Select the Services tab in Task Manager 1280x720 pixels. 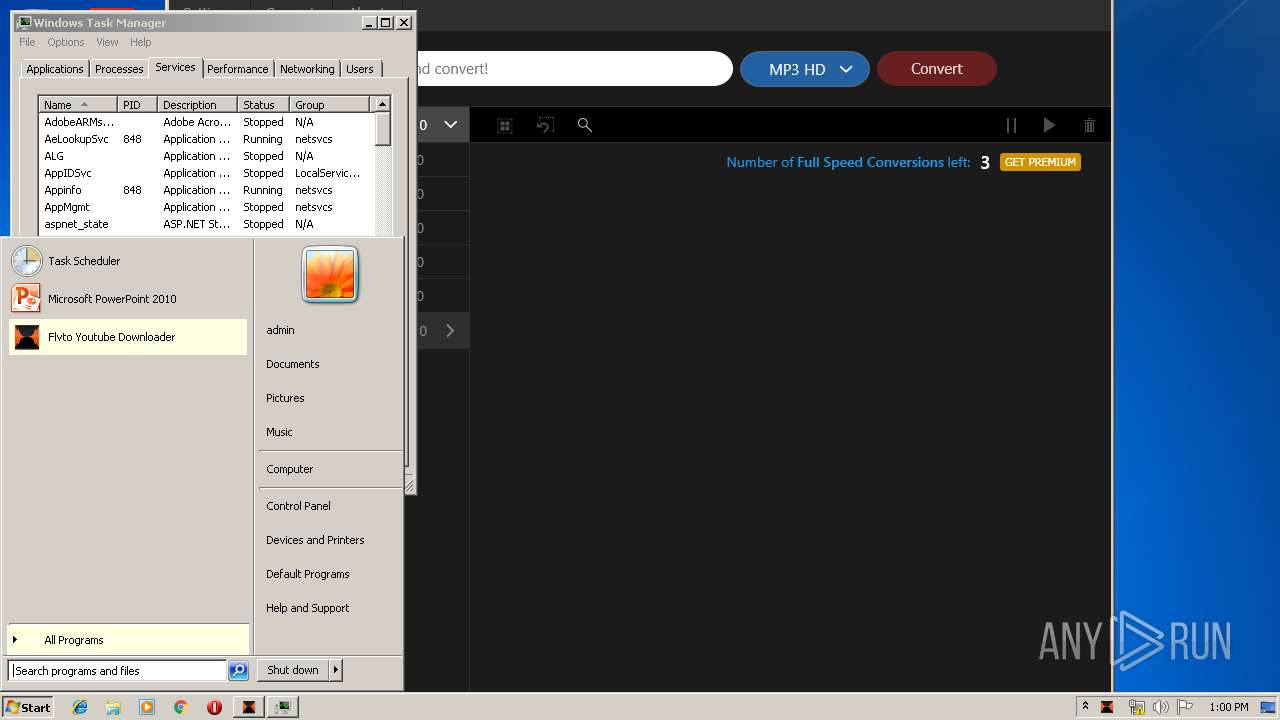point(175,67)
